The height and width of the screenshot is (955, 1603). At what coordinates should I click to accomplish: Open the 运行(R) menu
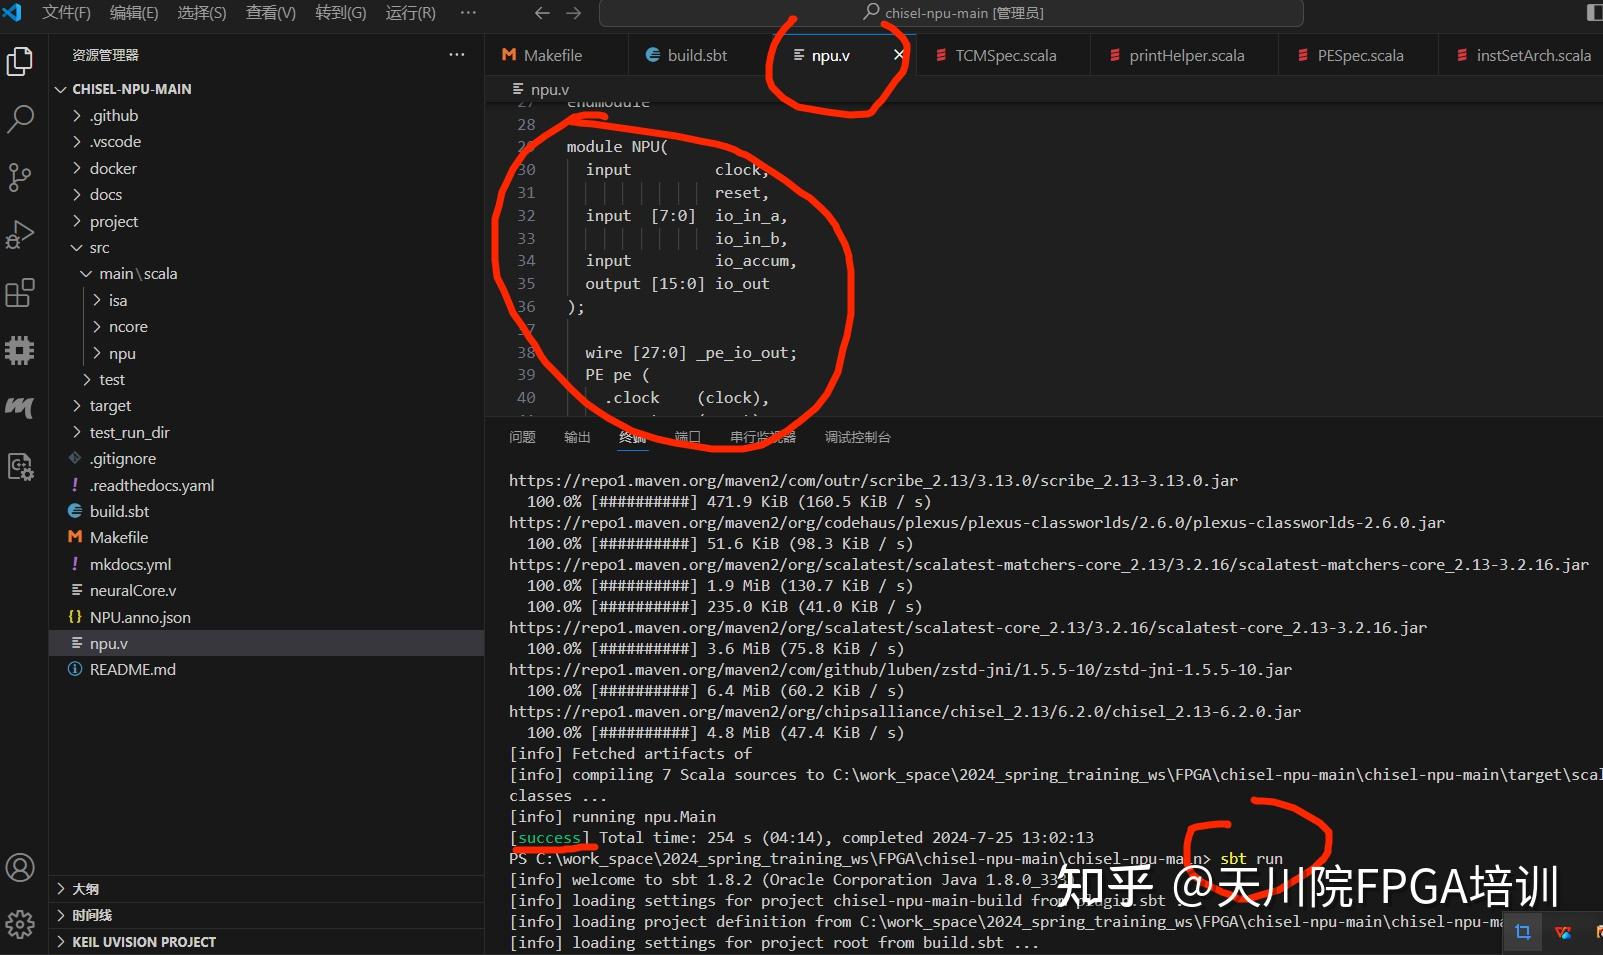(x=409, y=13)
